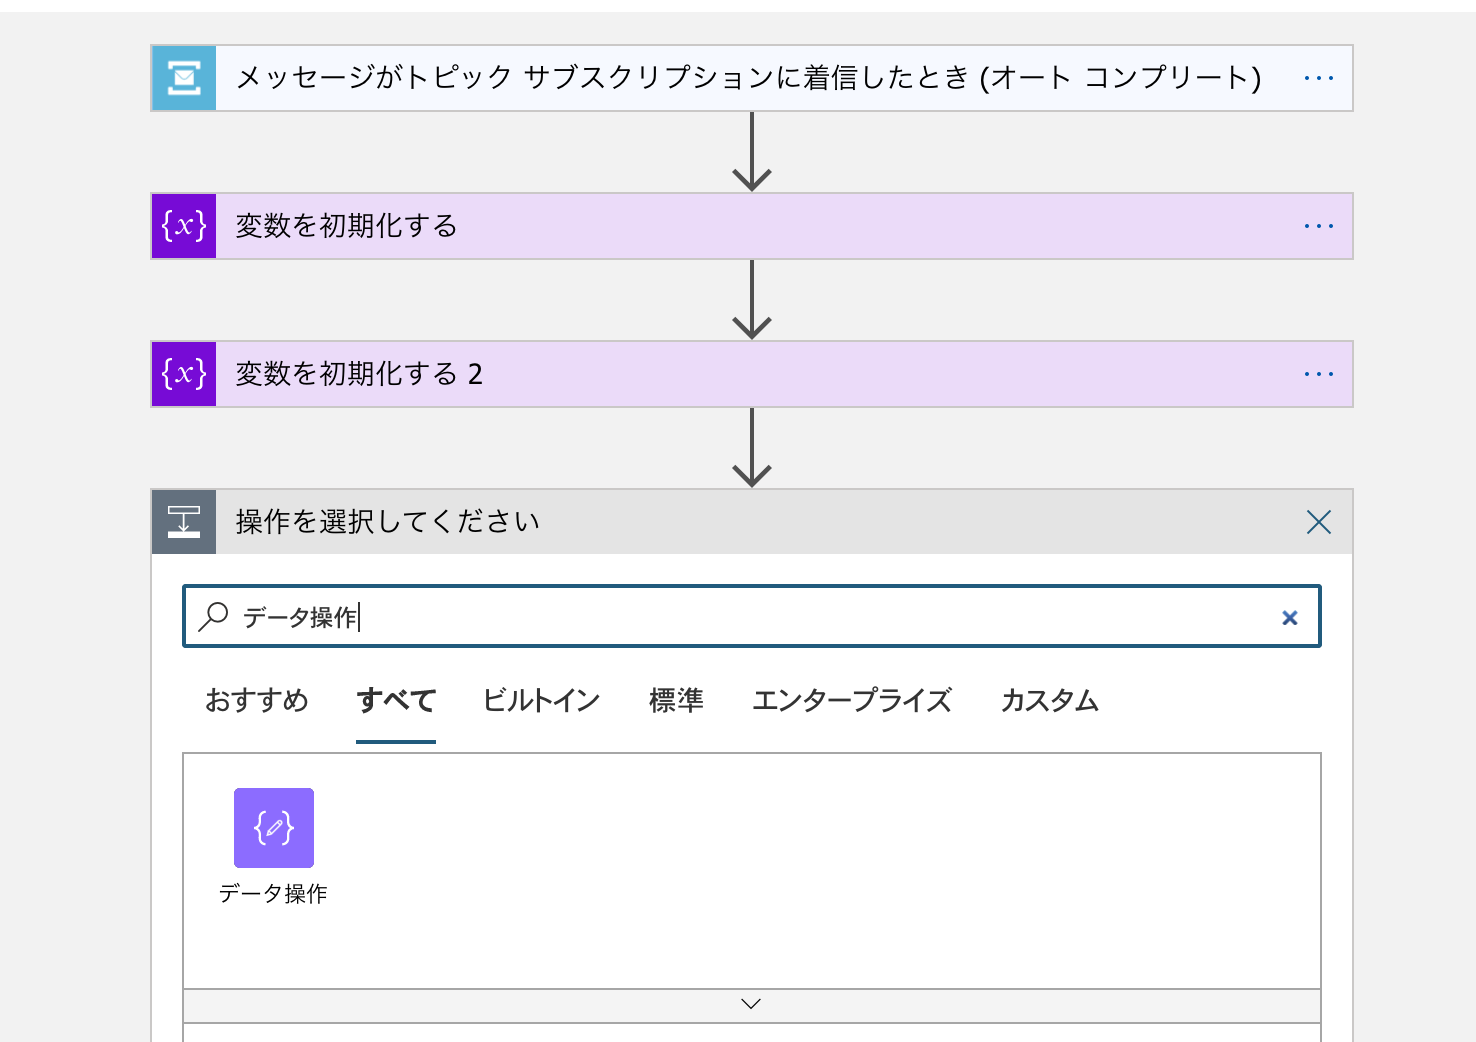
Task: Open the エンタープライズ tab
Action: point(852,700)
